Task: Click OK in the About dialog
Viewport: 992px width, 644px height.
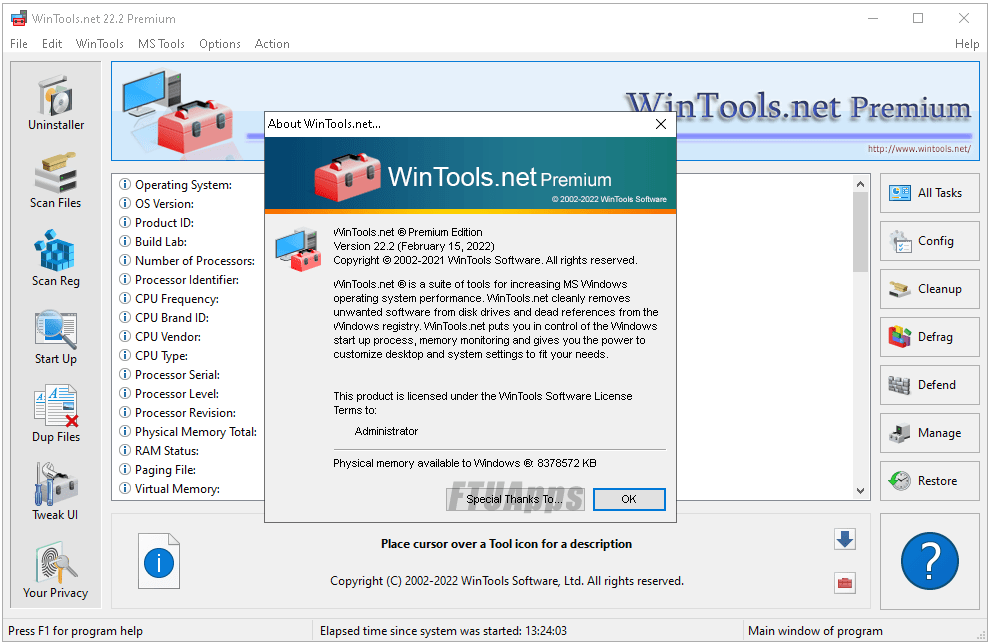Action: coord(629,499)
